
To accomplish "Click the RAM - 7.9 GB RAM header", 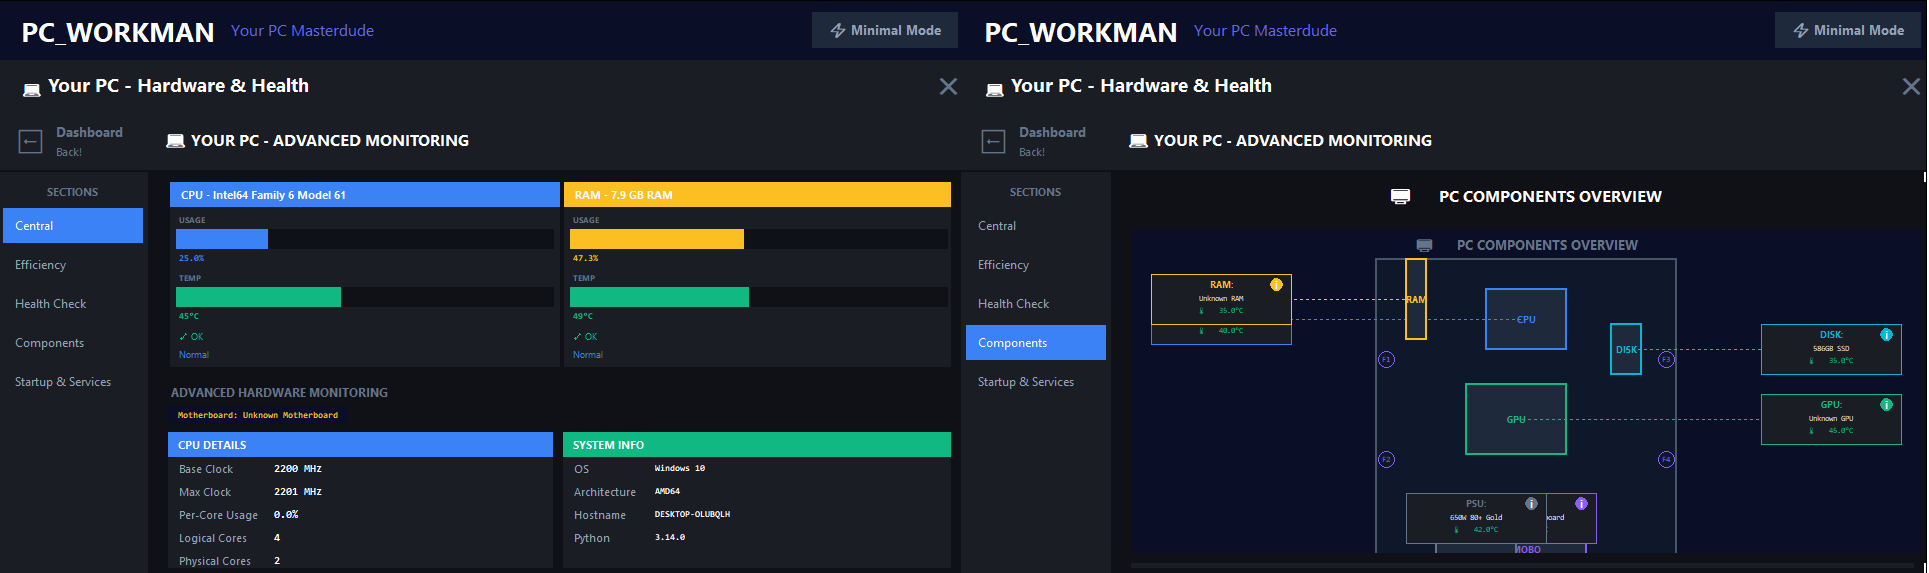I will coord(758,195).
